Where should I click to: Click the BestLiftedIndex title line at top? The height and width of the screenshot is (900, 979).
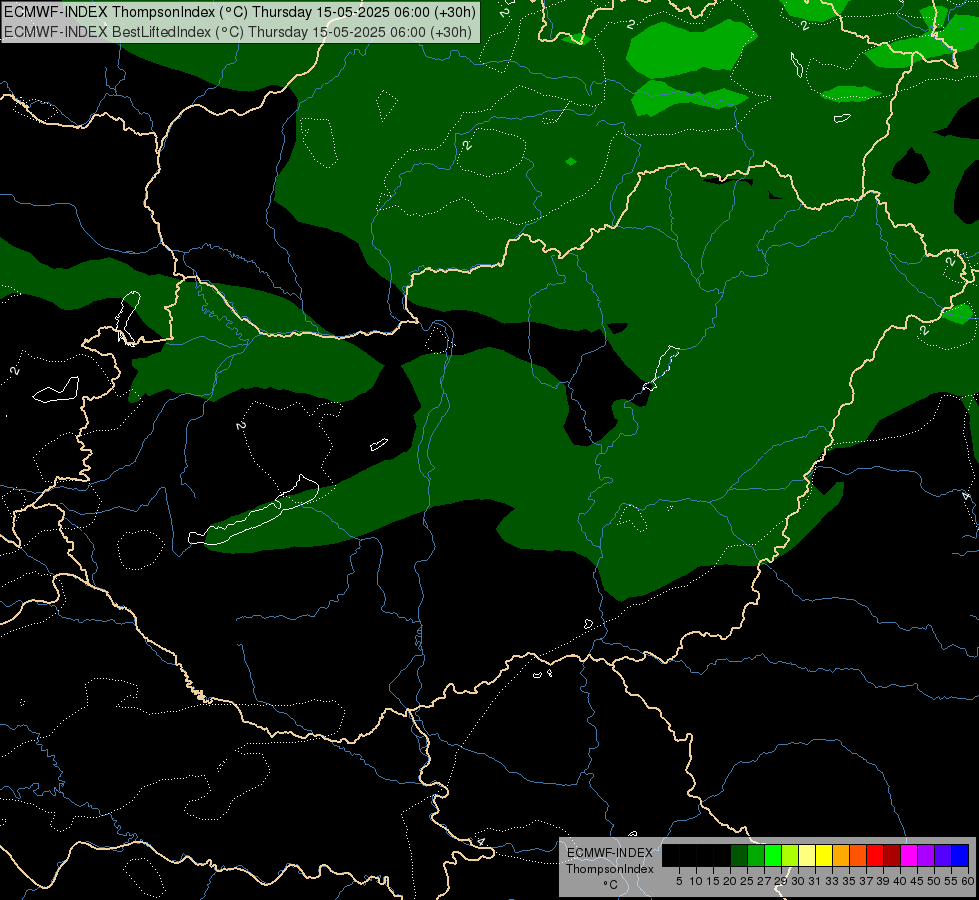pyautogui.click(x=238, y=32)
